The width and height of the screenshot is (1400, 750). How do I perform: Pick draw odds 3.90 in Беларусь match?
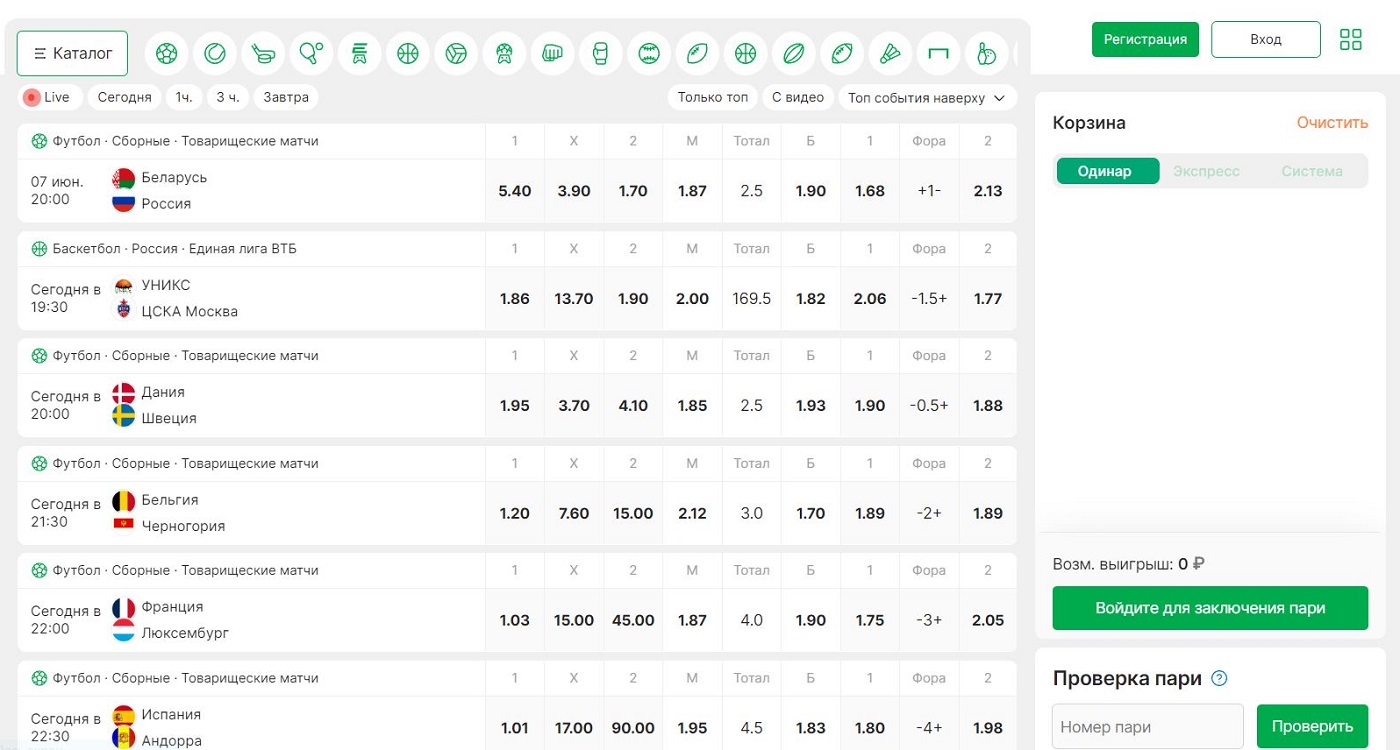tap(574, 191)
